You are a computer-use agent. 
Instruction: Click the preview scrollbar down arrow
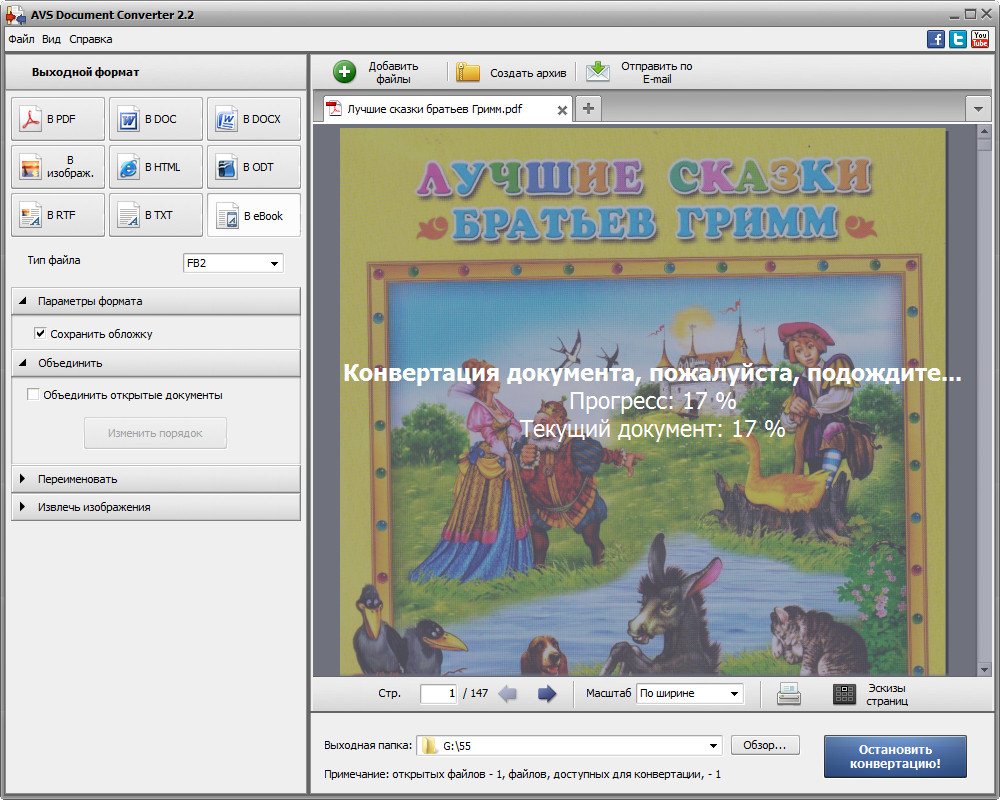pyautogui.click(x=984, y=669)
